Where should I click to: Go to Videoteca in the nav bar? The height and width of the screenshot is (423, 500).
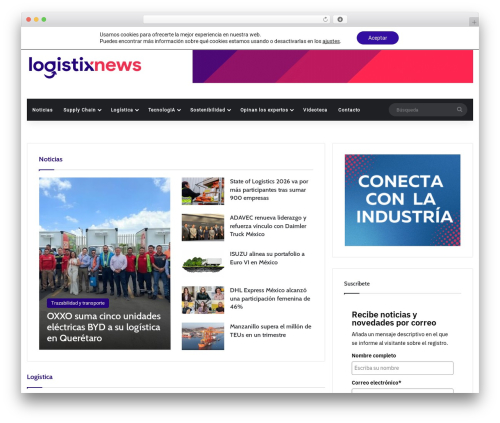pos(315,110)
